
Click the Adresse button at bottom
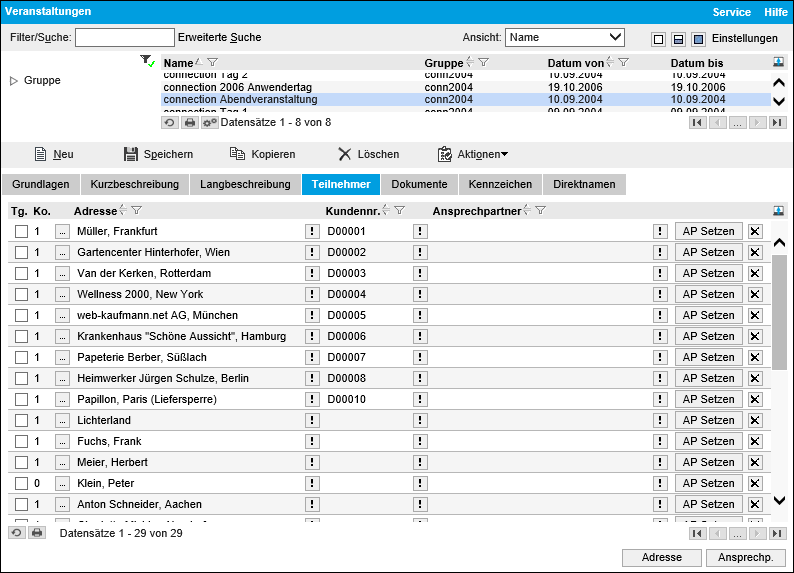point(661,557)
